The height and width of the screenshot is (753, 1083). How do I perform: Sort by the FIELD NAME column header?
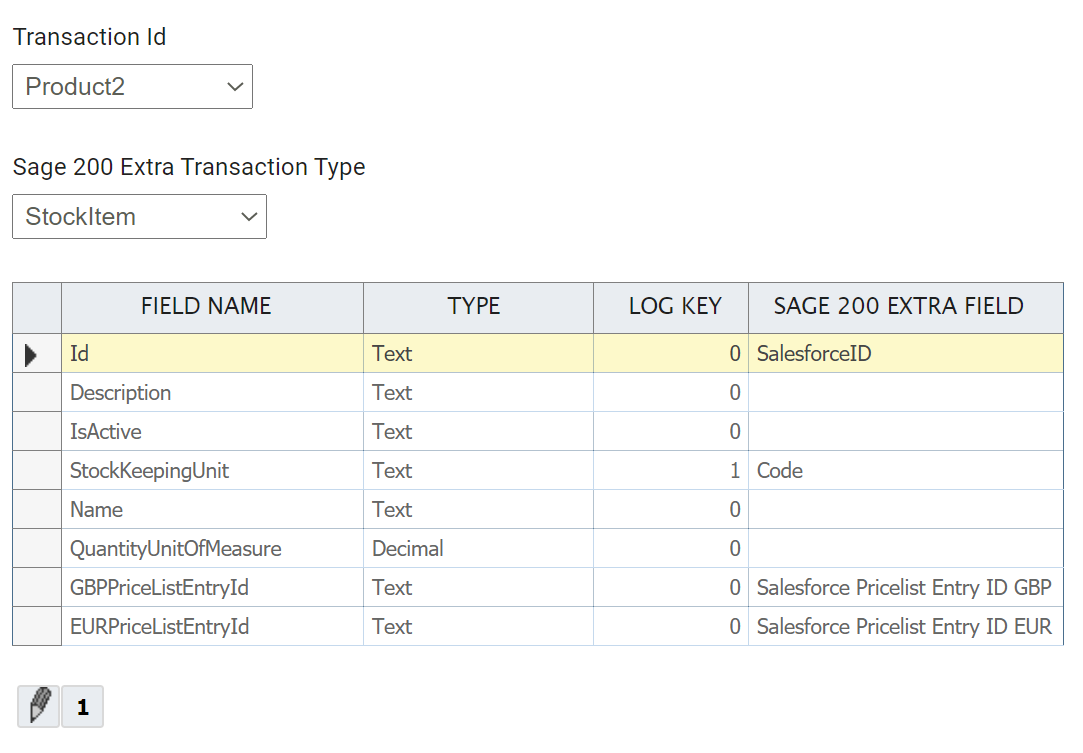point(213,306)
